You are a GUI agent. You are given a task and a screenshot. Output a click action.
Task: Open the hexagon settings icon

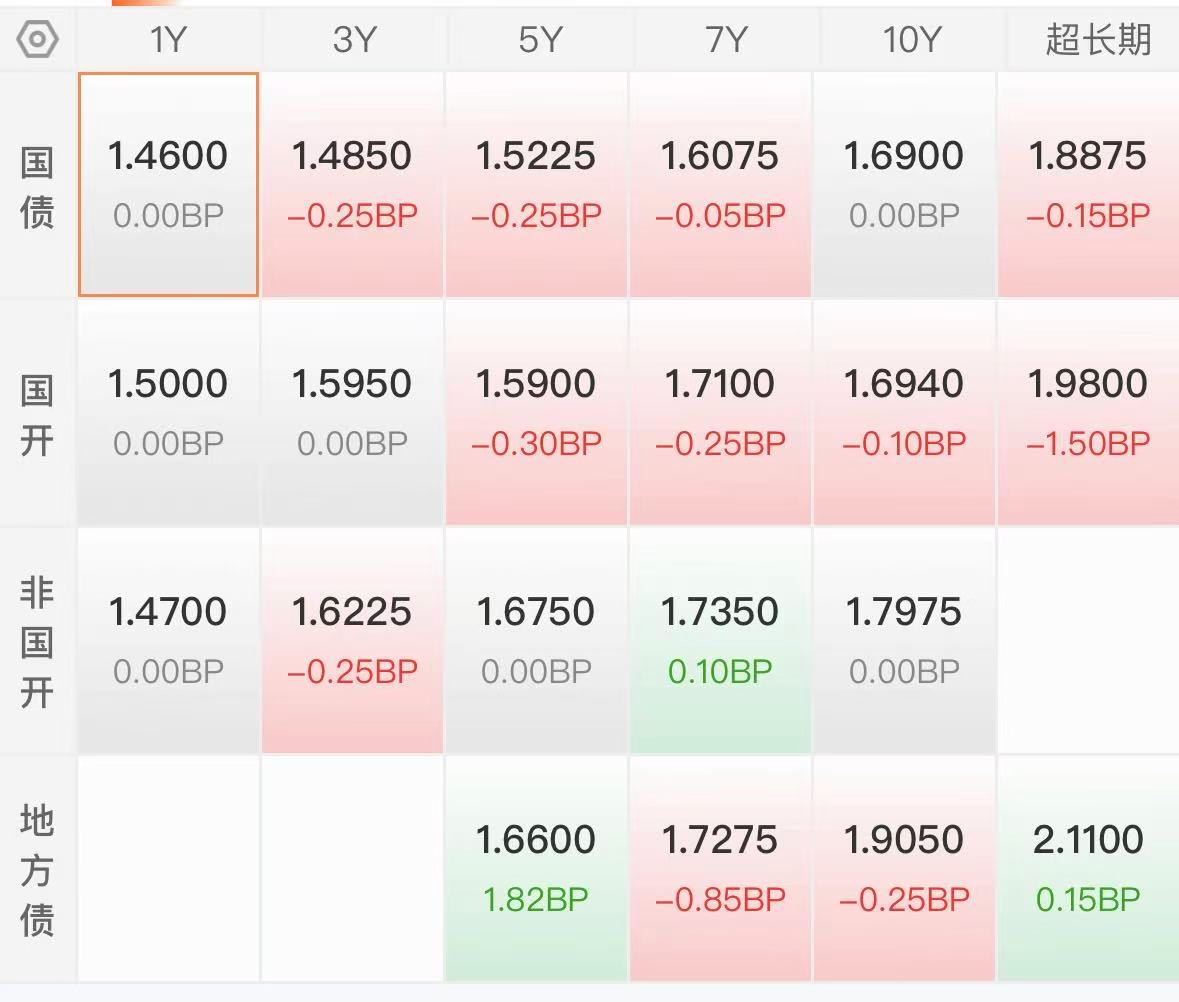pyautogui.click(x=37, y=39)
